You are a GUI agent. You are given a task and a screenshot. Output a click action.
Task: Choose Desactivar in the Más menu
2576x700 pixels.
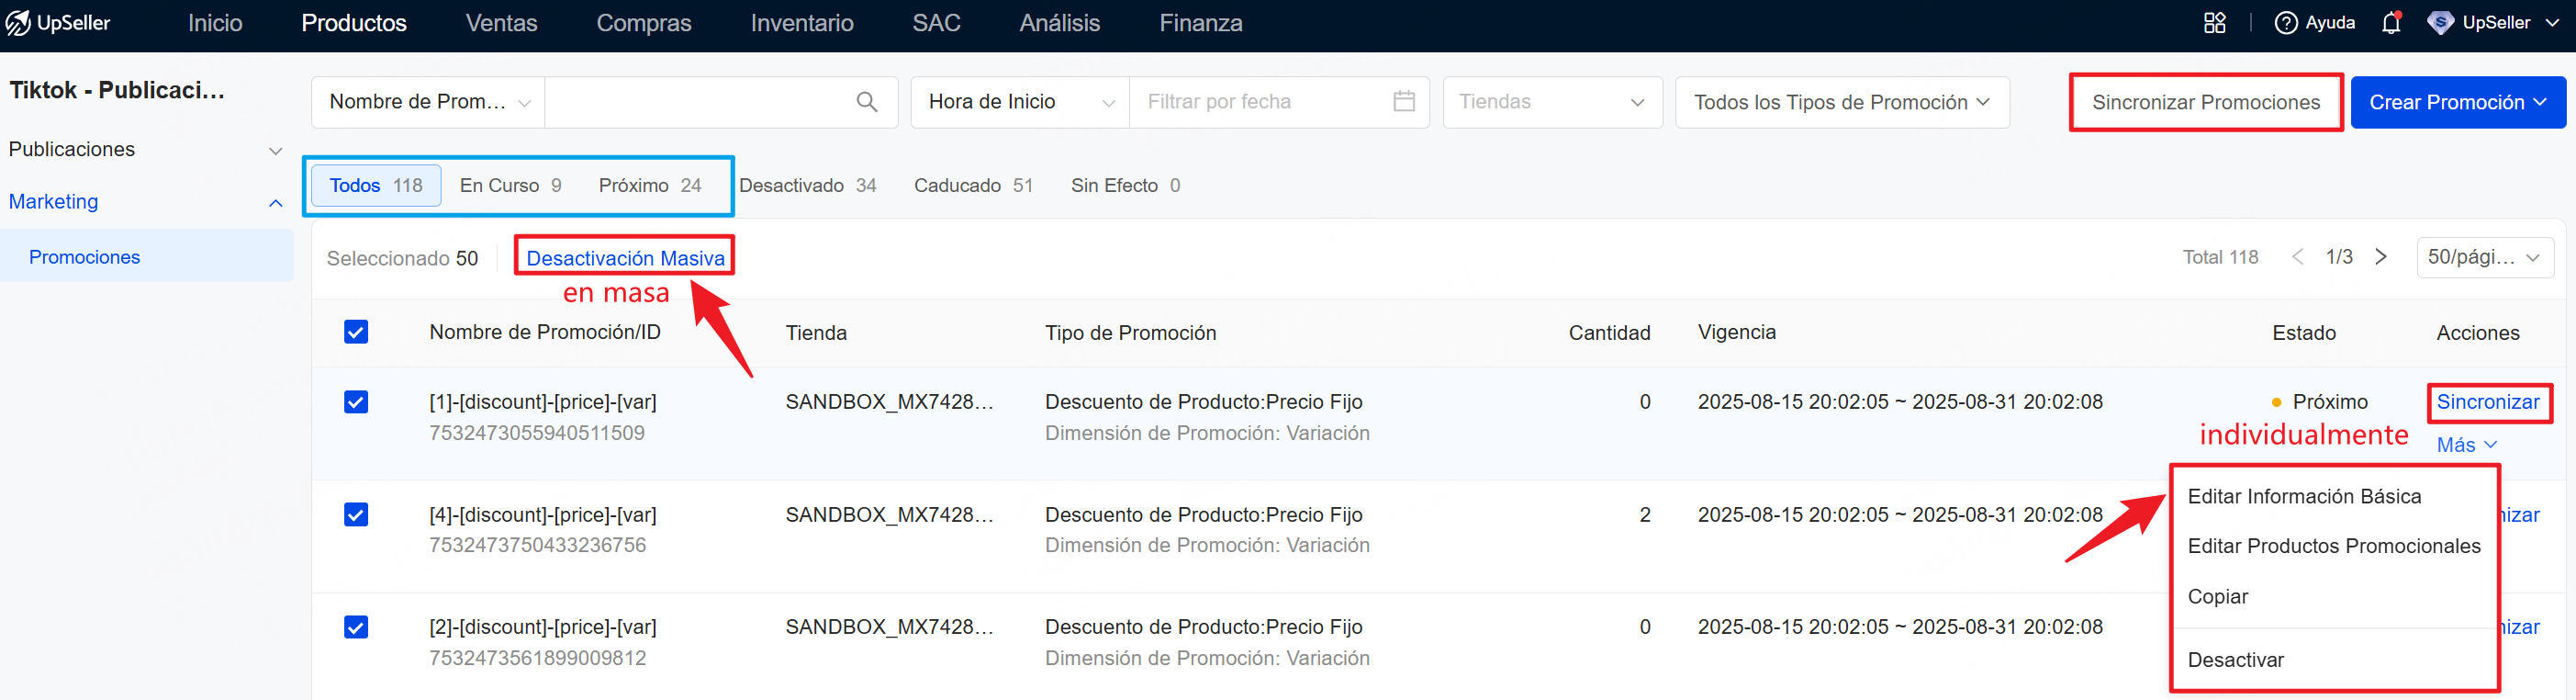pyautogui.click(x=2235, y=660)
